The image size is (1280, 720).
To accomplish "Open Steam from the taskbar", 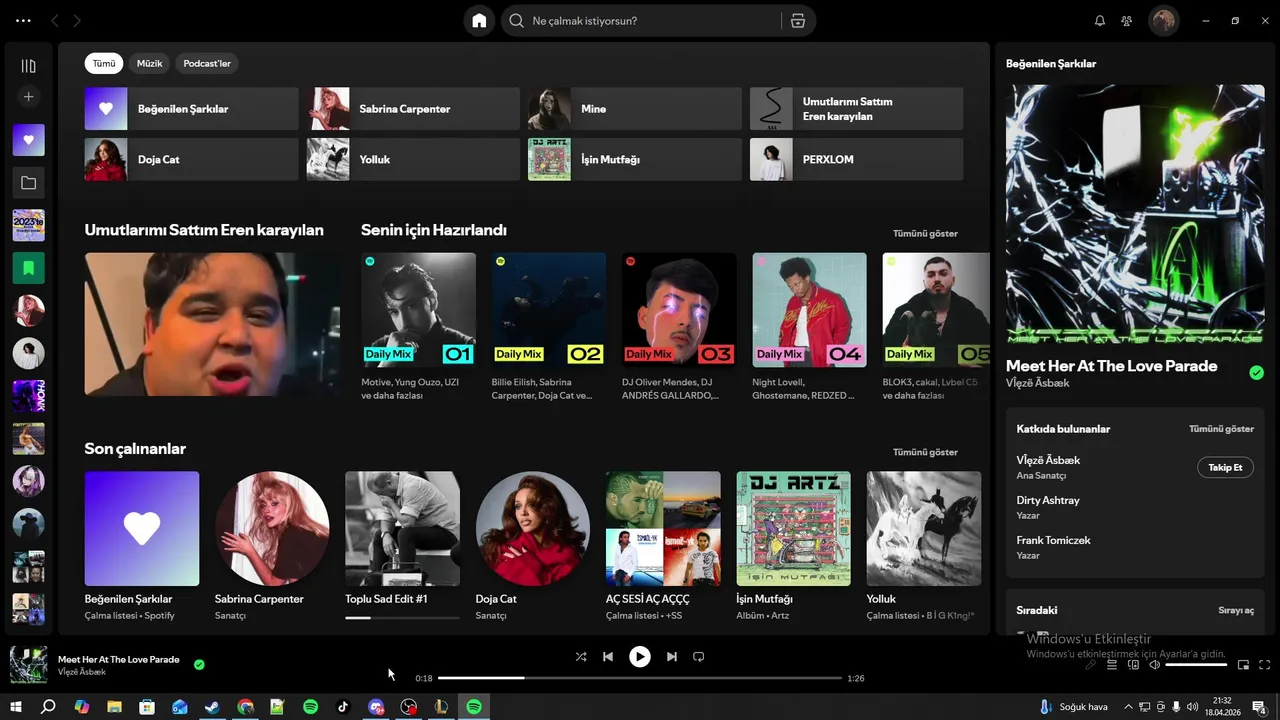I will tap(213, 707).
